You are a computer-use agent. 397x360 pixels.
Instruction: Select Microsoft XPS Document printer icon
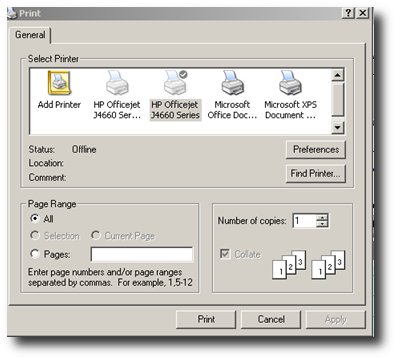point(290,82)
